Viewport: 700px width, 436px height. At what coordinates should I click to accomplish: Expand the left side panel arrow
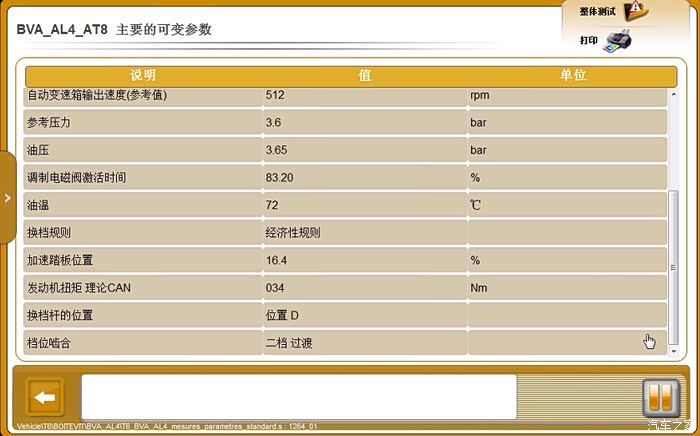point(7,198)
